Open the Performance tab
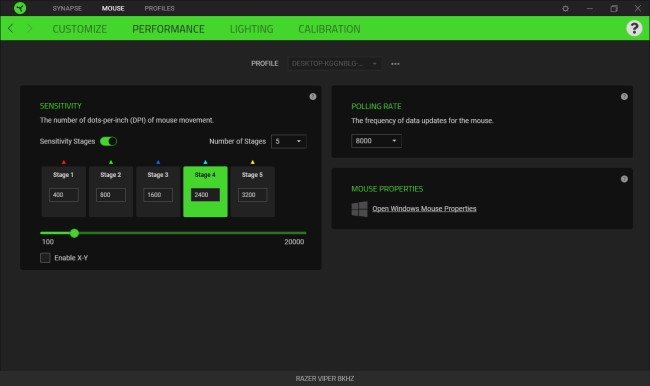Image resolution: width=650 pixels, height=386 pixels. (168, 29)
